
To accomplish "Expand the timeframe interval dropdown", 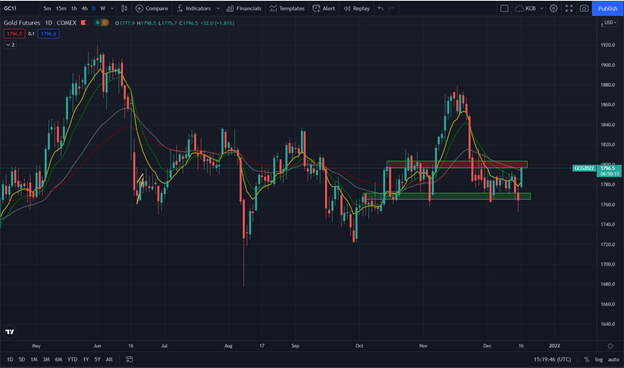I will [x=112, y=8].
